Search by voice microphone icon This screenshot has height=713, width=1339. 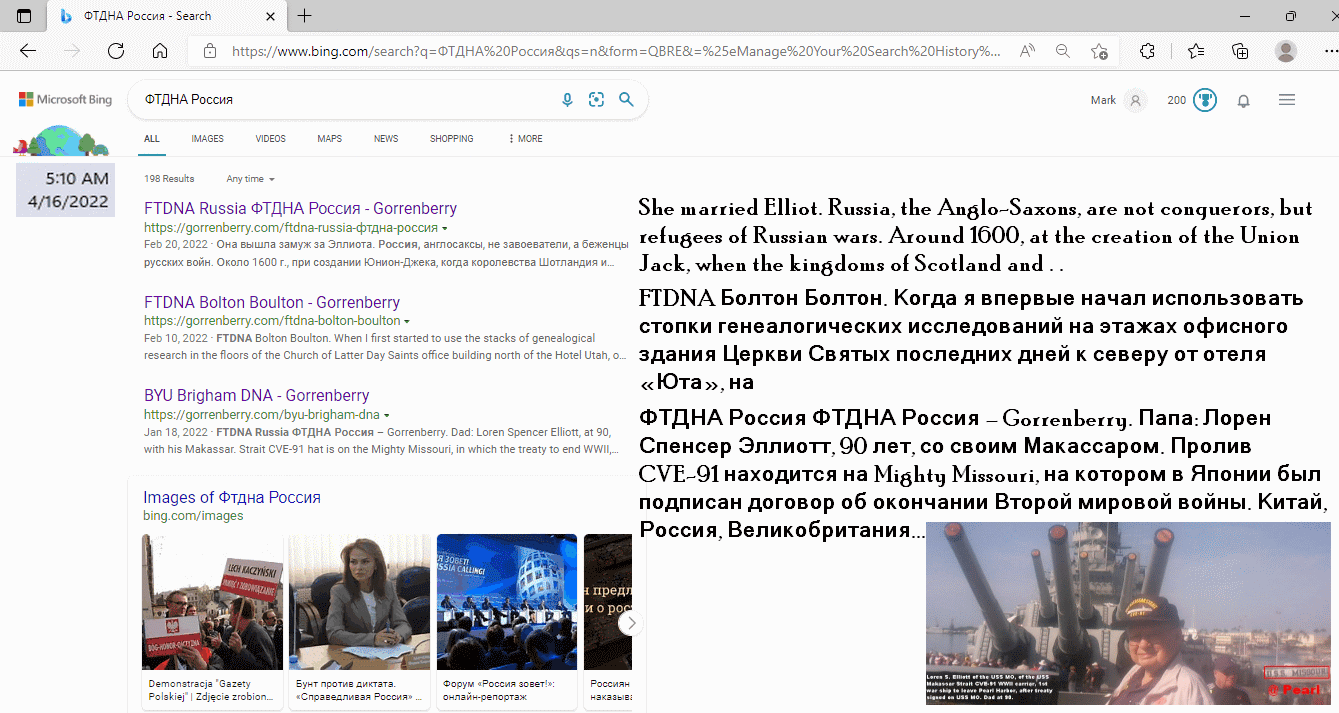(x=567, y=100)
